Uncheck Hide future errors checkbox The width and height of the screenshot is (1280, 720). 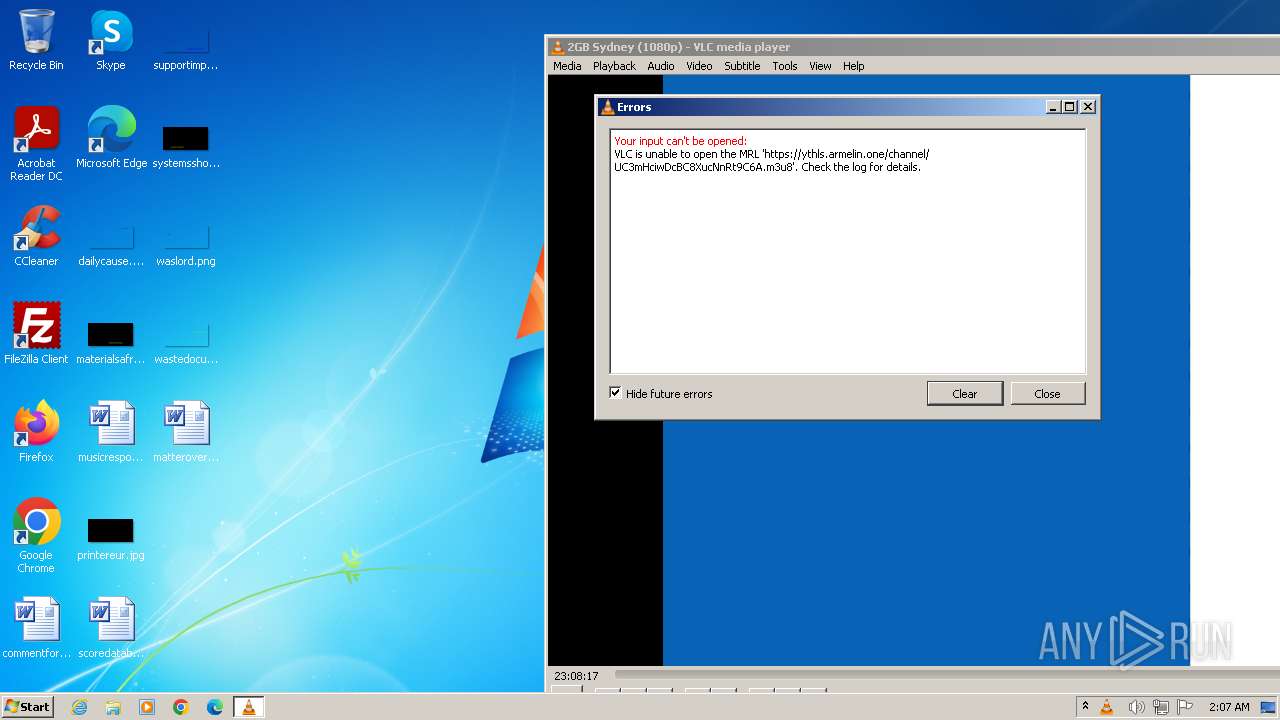click(x=615, y=393)
